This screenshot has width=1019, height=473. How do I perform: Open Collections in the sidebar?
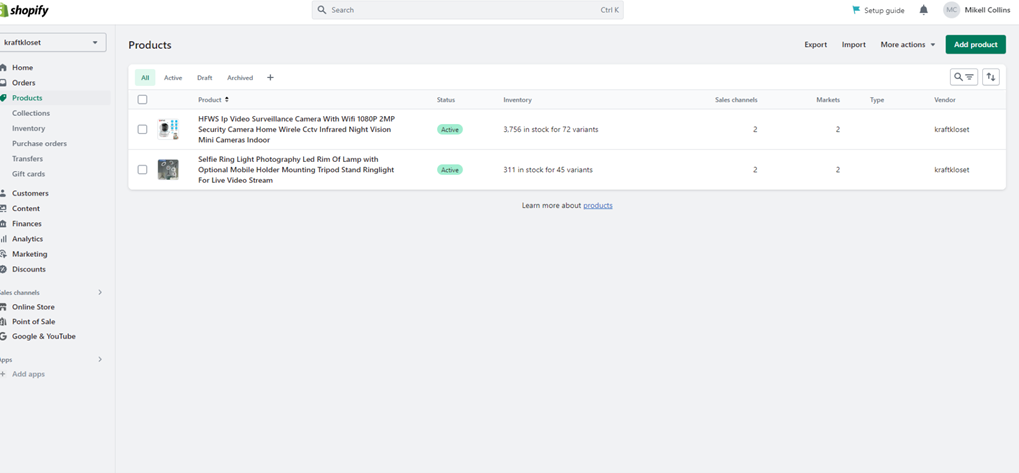pyautogui.click(x=31, y=113)
